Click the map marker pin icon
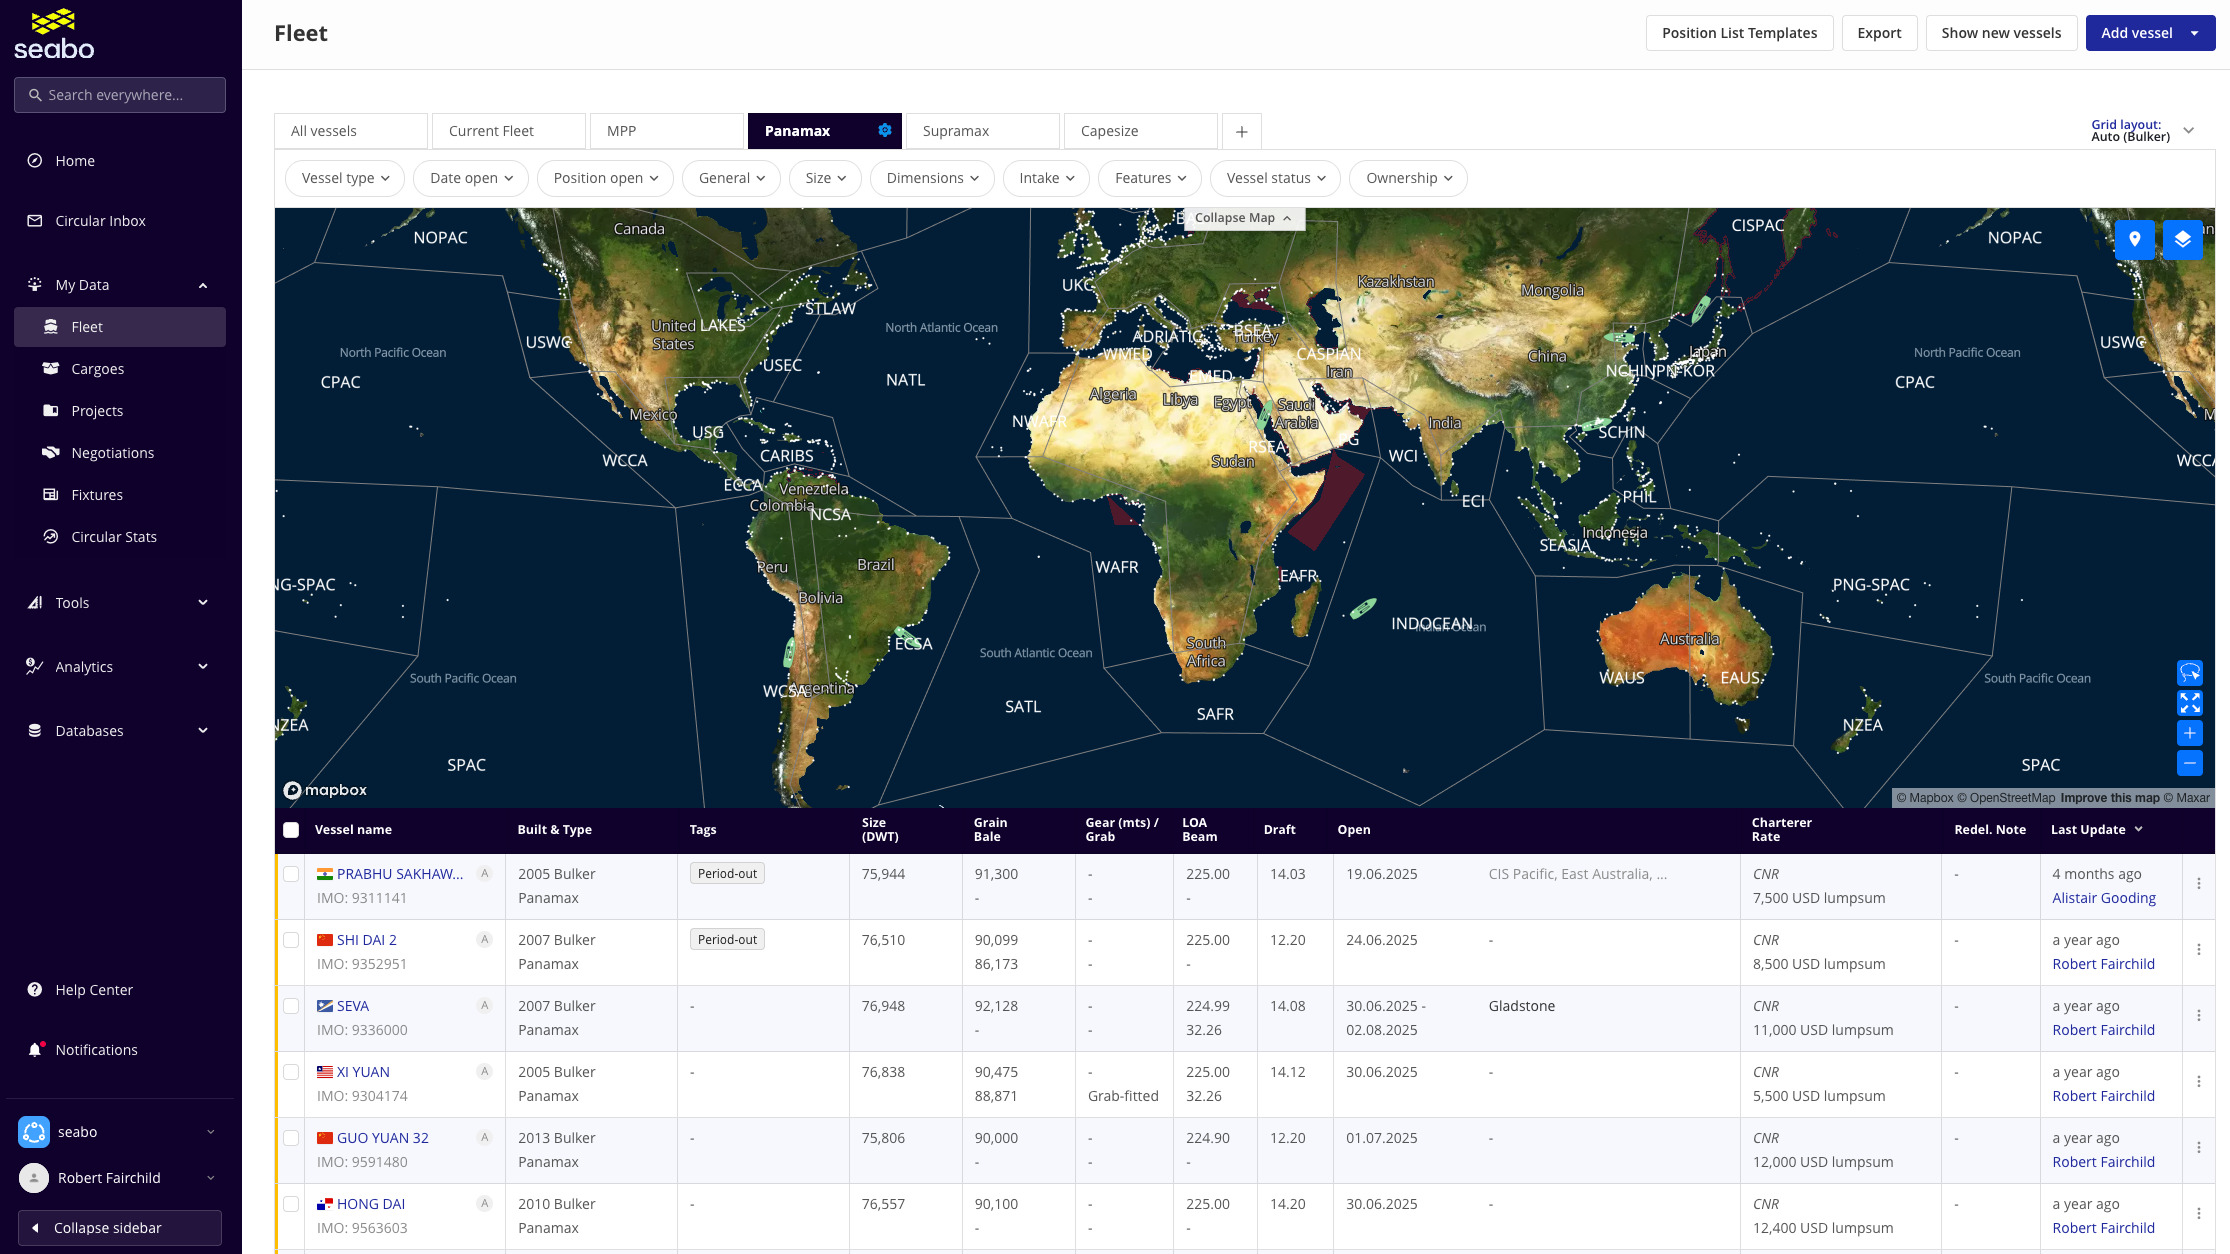Screen dimensions: 2230x1254 click(2134, 239)
